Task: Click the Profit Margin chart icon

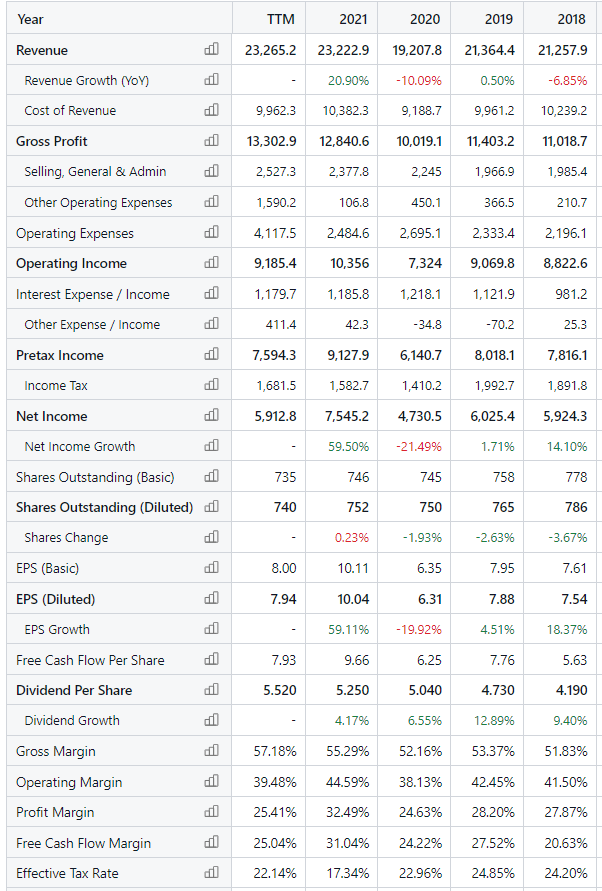Action: tap(211, 811)
